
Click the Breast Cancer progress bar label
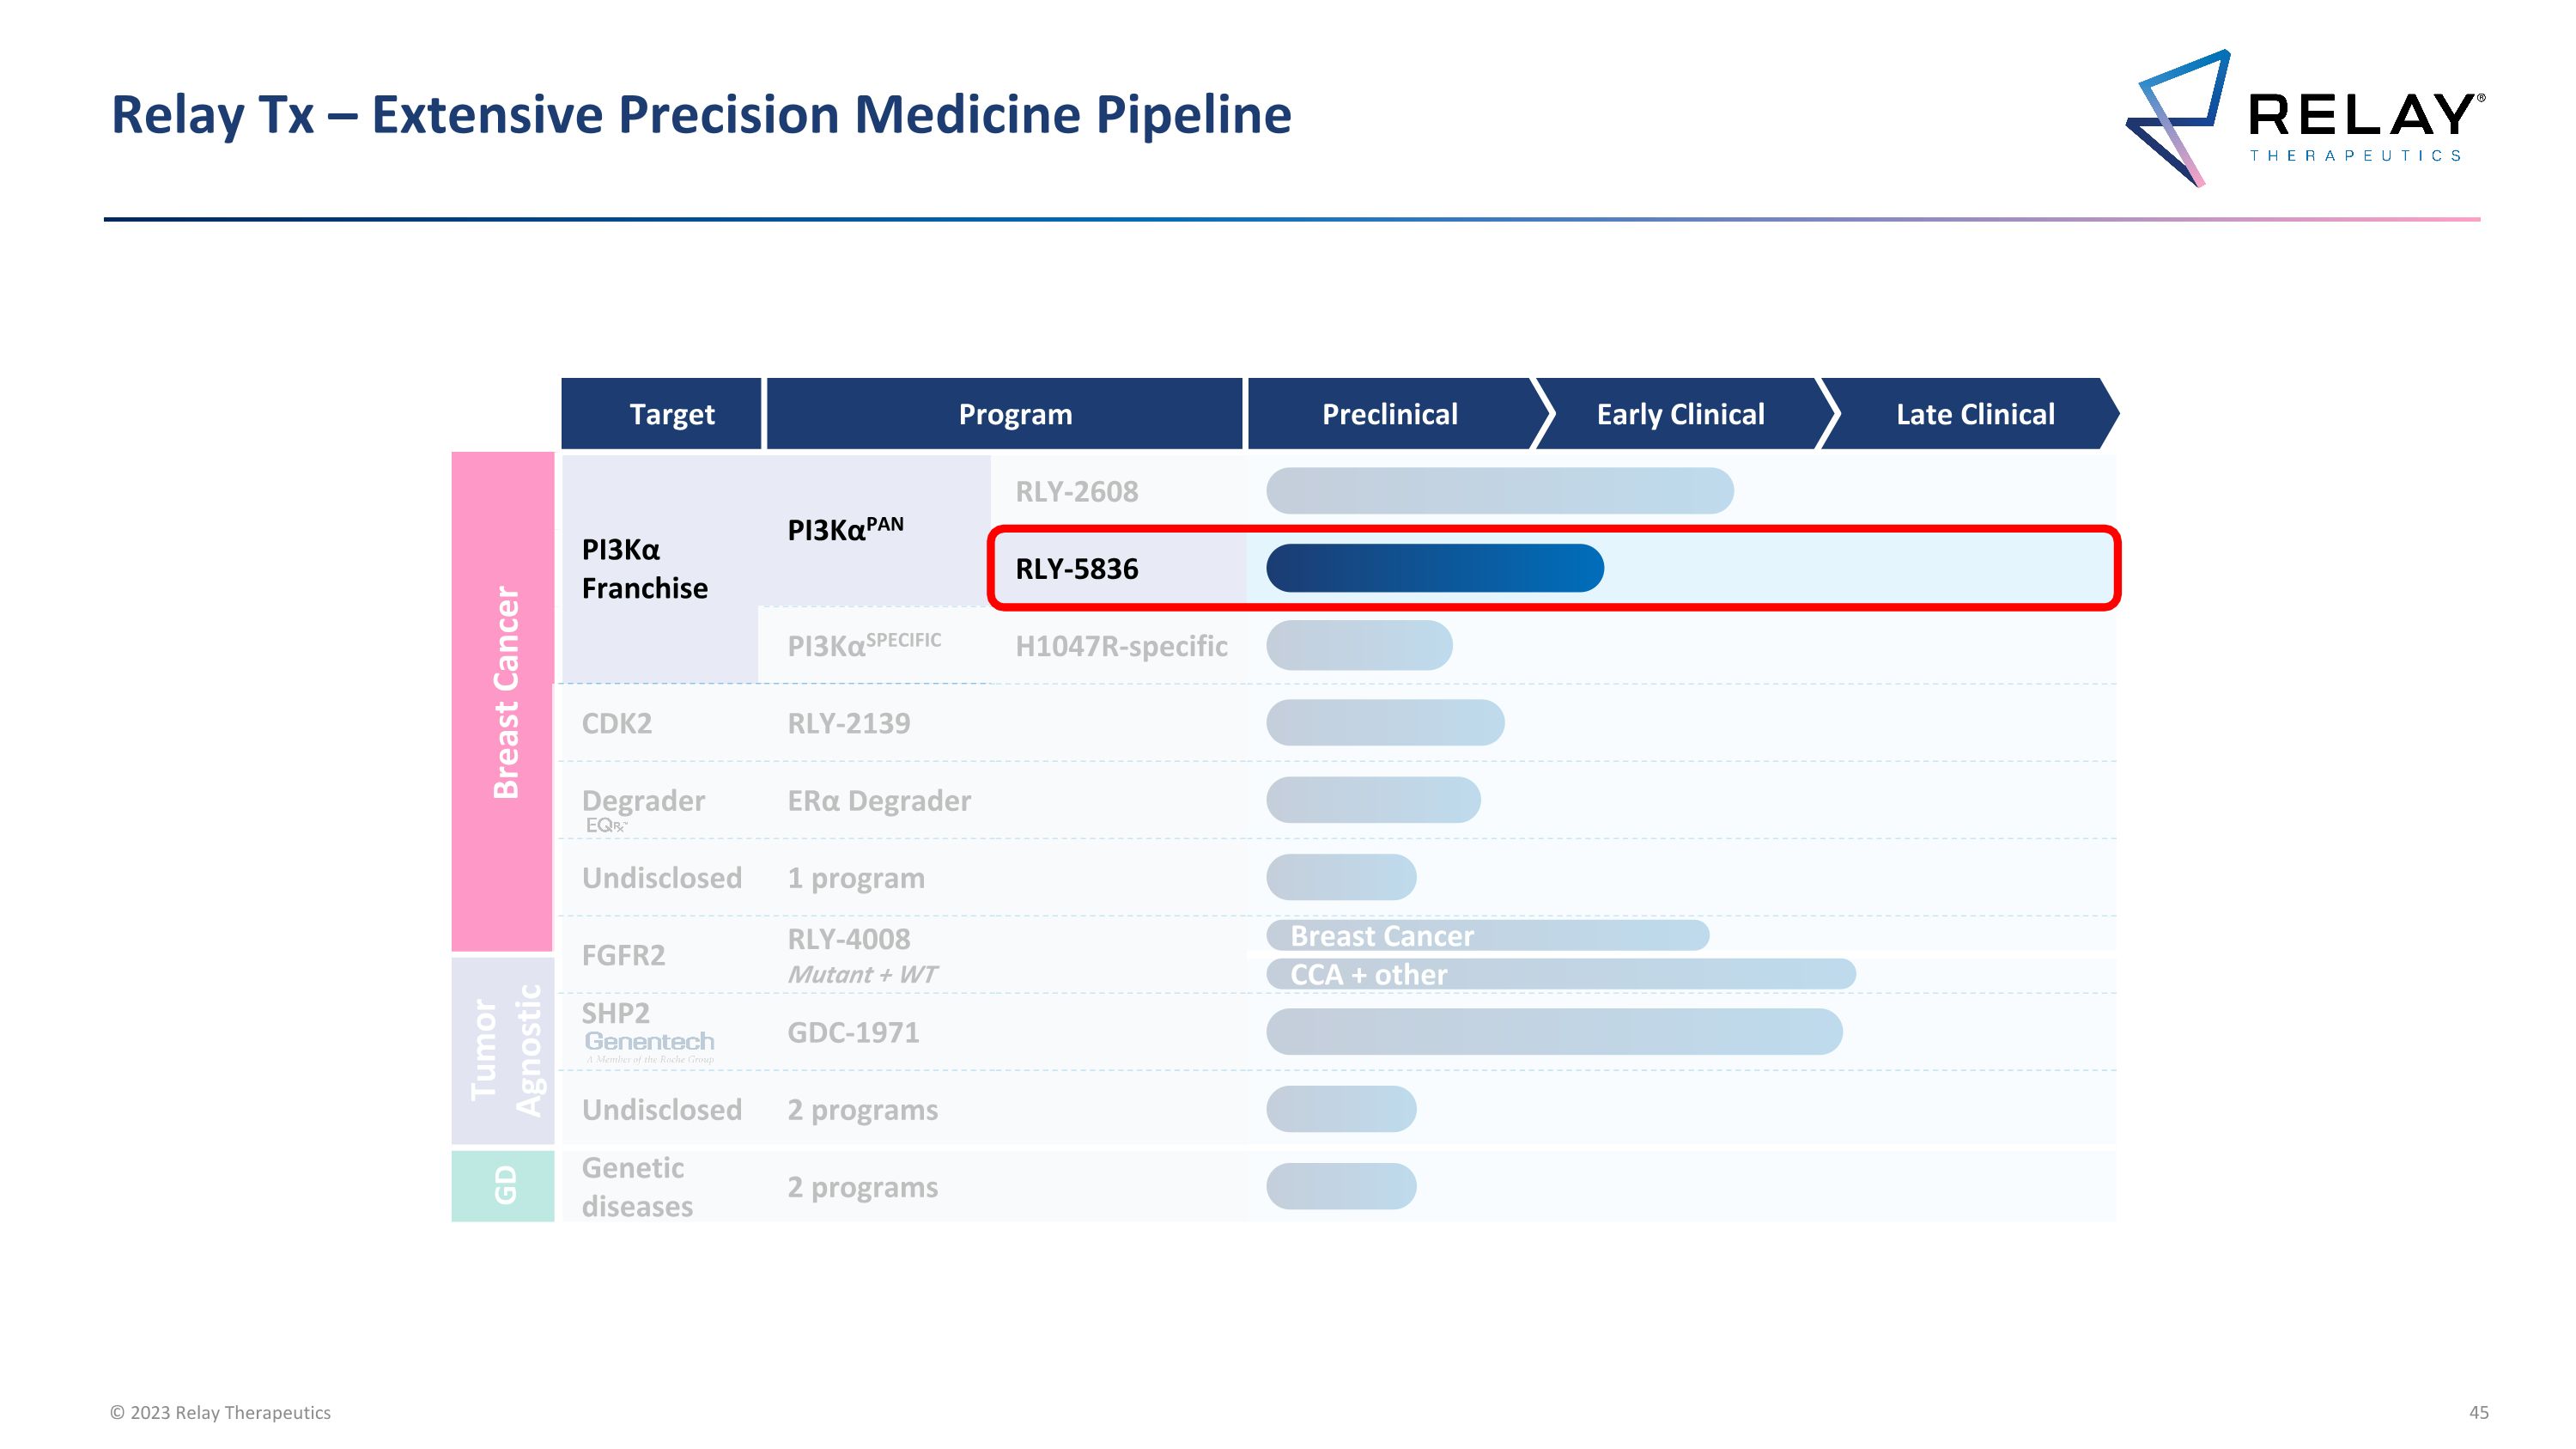[x=1382, y=936]
